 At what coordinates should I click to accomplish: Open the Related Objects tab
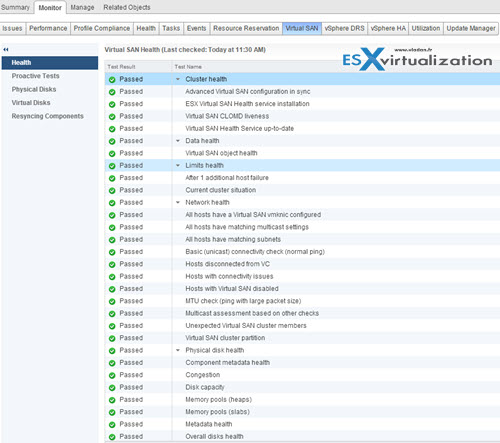point(127,7)
